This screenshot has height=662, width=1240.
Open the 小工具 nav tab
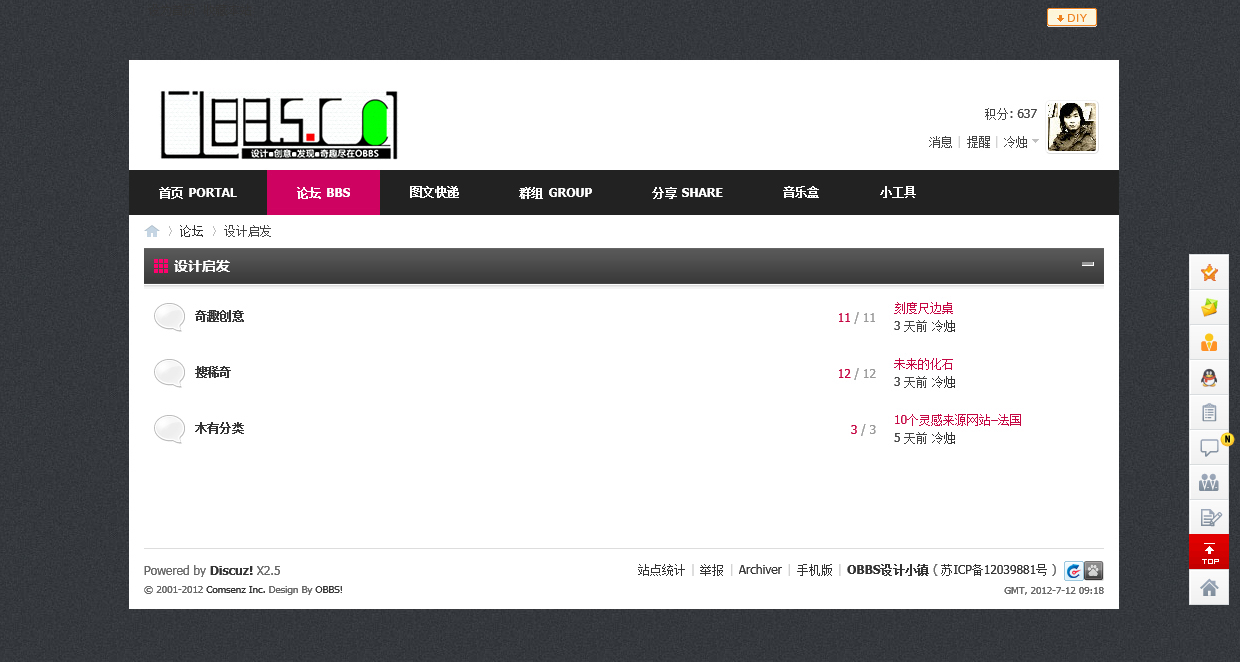[898, 193]
